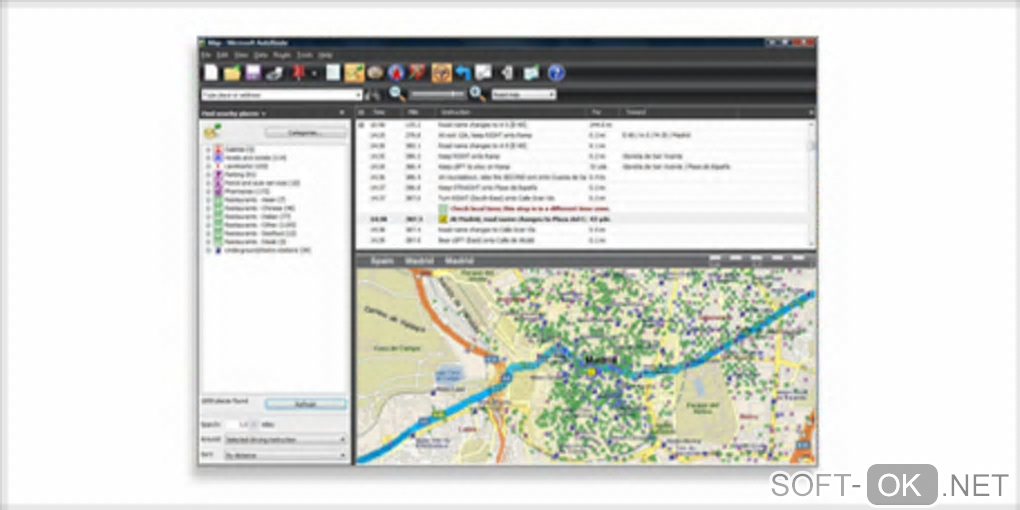Open the Around dropdown in the search panel
The height and width of the screenshot is (510, 1020).
(x=285, y=440)
